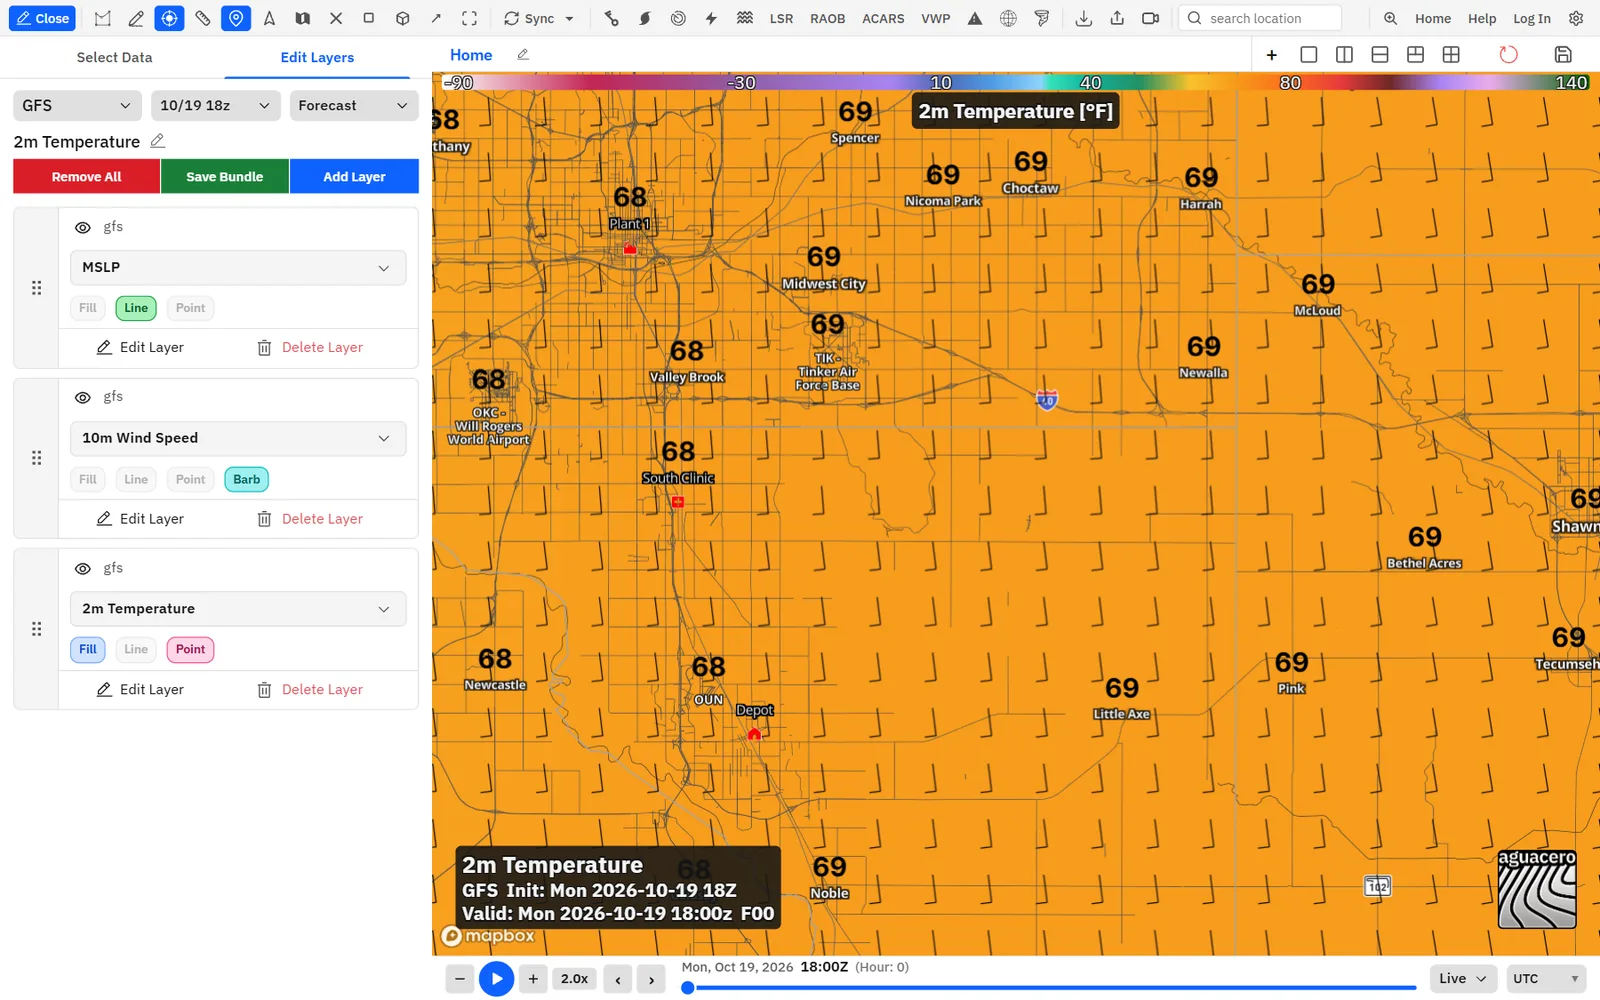Click the Remove All button

tap(86, 176)
